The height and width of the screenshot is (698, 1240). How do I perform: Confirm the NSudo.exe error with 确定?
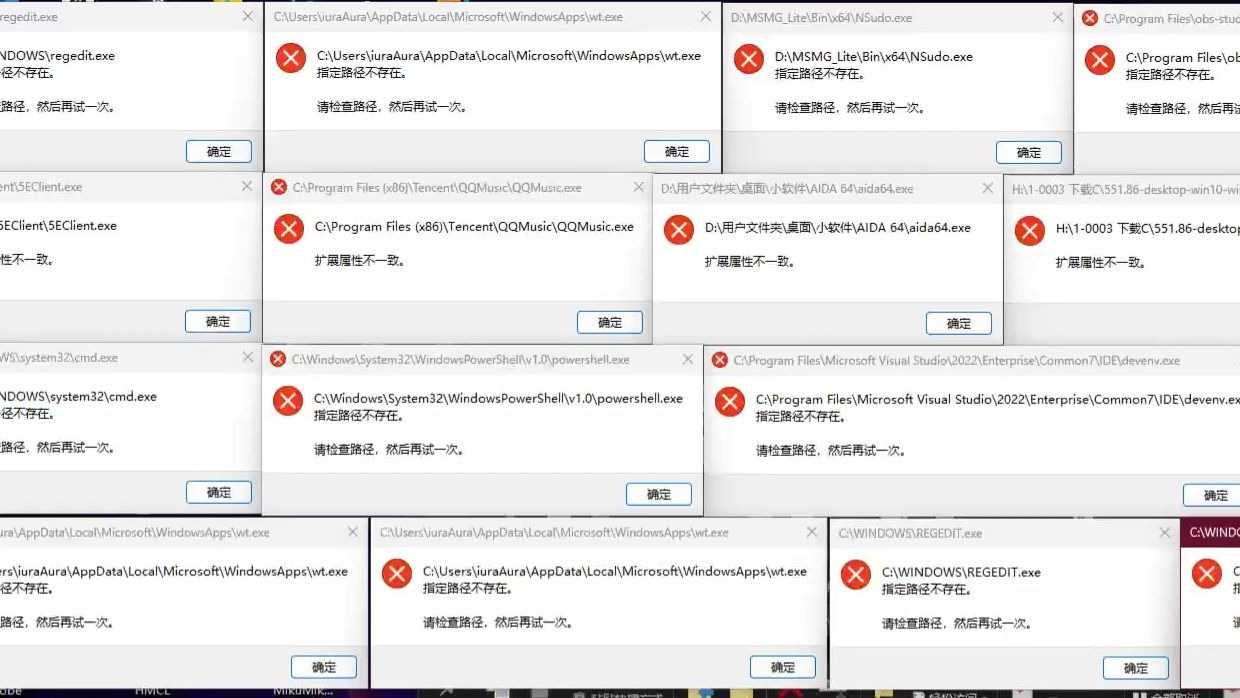pos(1029,152)
